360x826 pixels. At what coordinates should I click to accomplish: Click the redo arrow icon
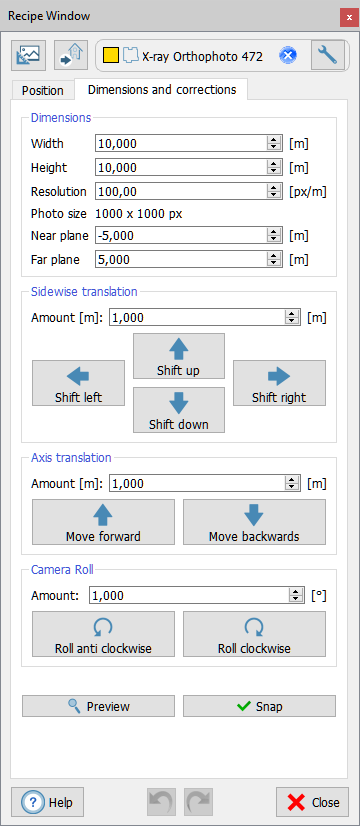coord(198,802)
